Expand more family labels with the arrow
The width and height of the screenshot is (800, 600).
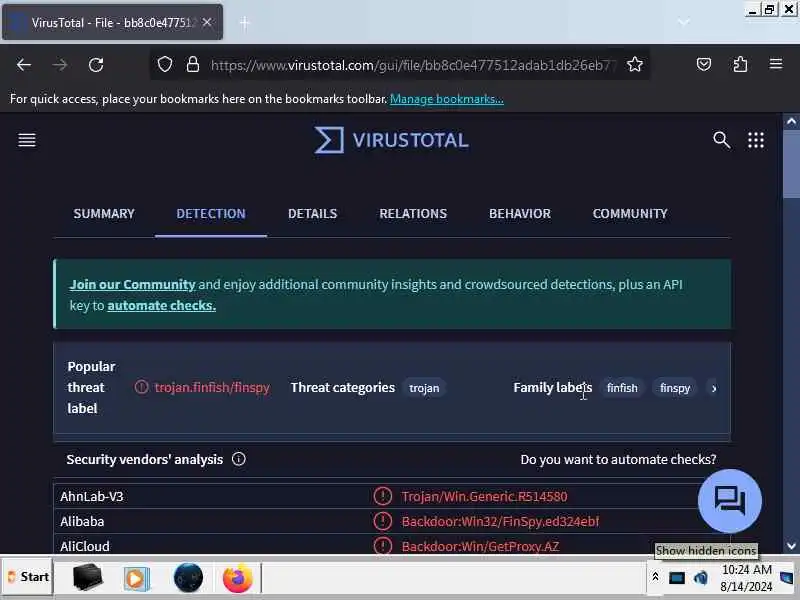click(x=714, y=388)
